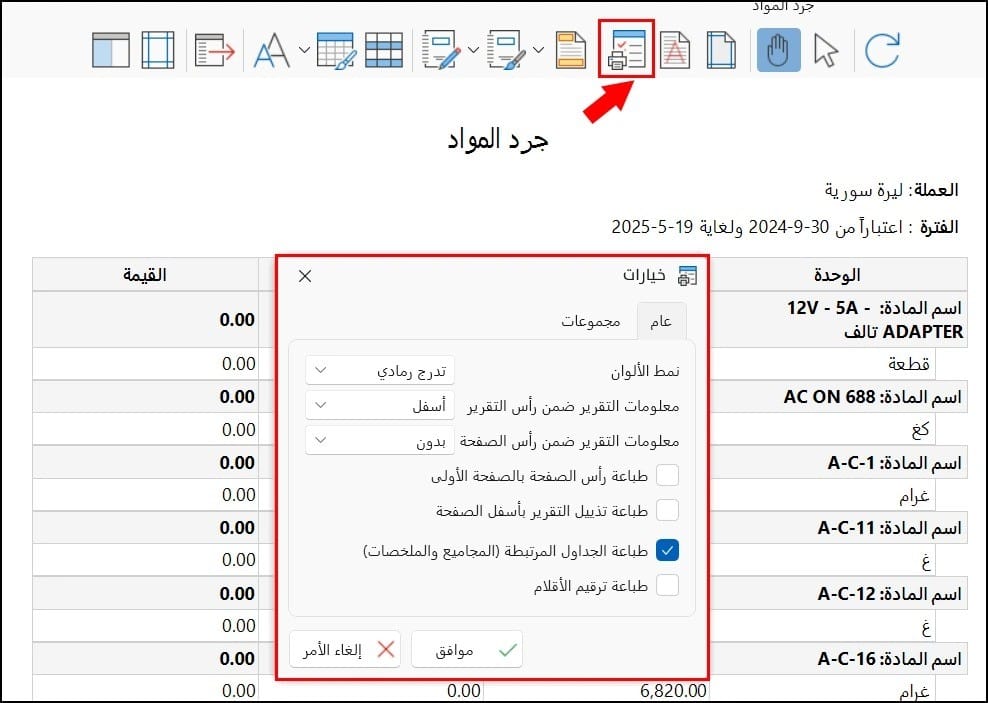Image resolution: width=988 pixels, height=703 pixels.
Task: Enable طباعة رأس الصفحة بالصفحة الأولى checkbox
Action: pyautogui.click(x=667, y=475)
